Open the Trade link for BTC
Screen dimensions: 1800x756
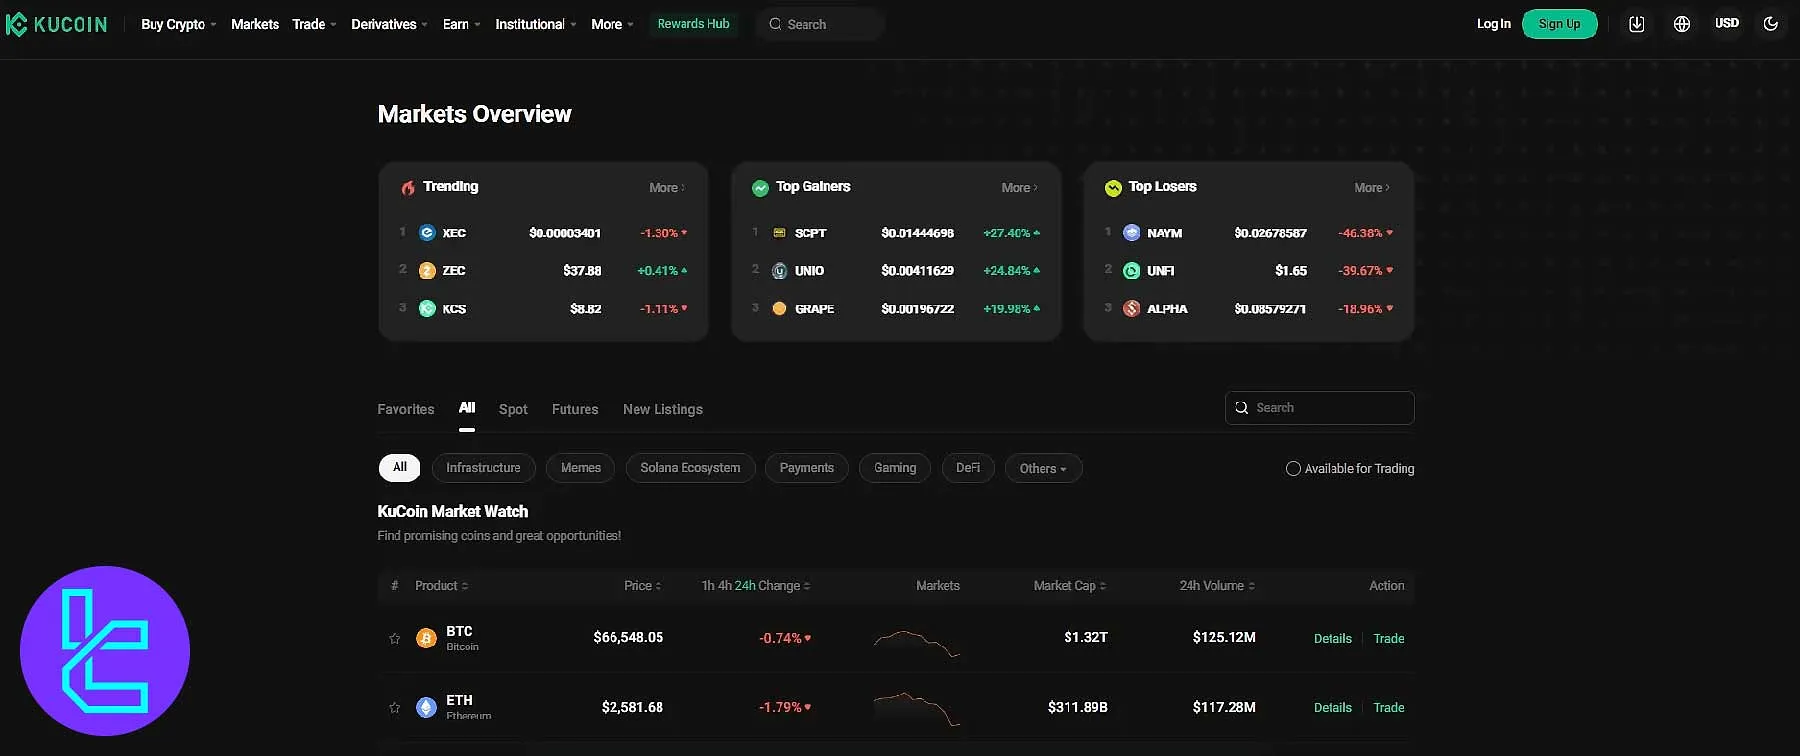1388,638
